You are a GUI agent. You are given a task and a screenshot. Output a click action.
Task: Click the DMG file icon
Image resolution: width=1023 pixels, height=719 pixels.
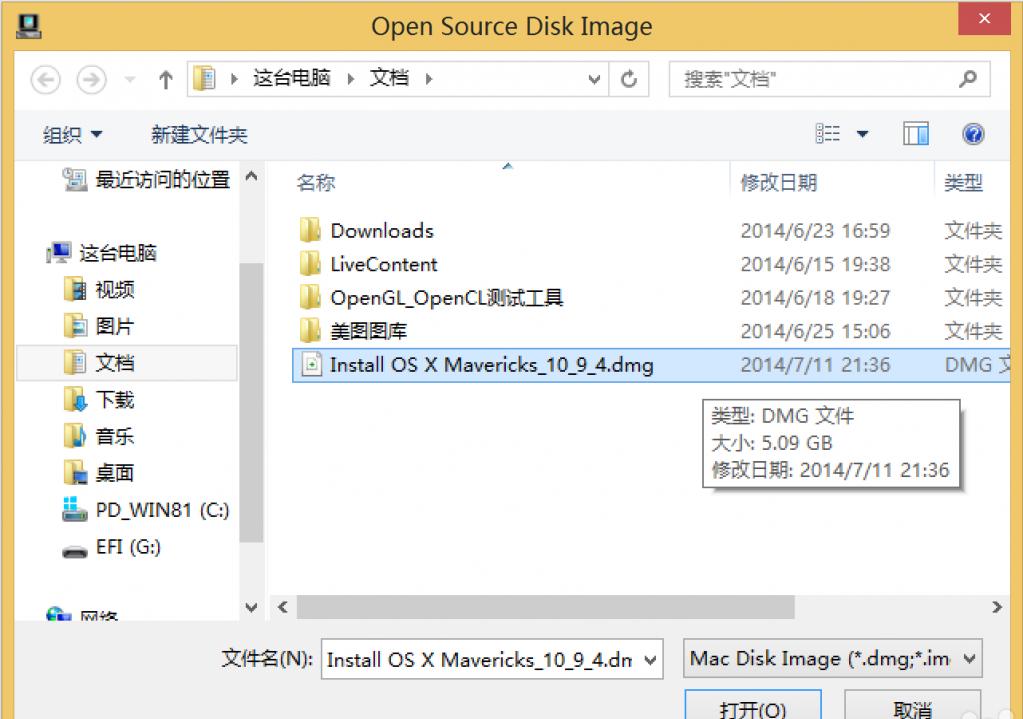click(x=311, y=365)
